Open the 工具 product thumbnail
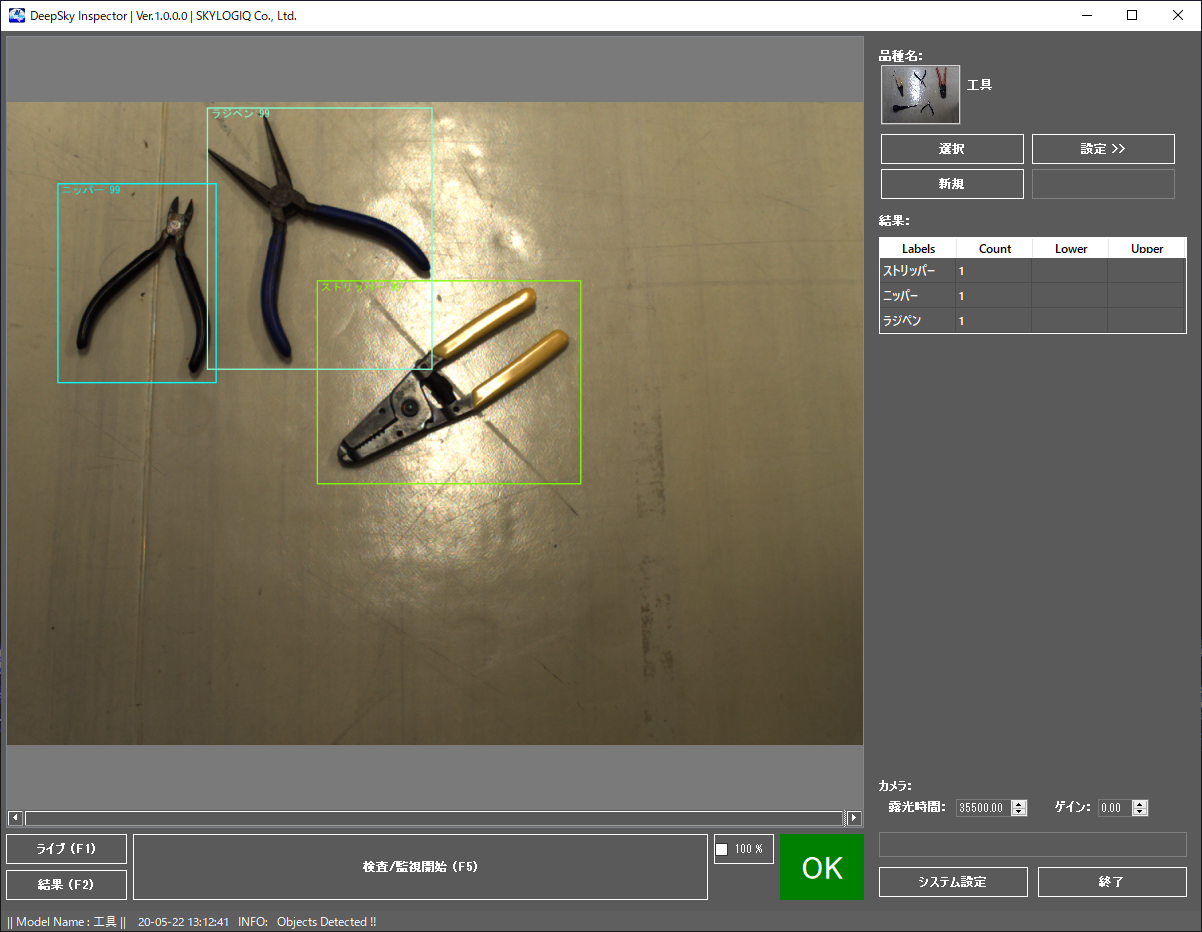Viewport: 1202px width, 932px height. click(921, 95)
